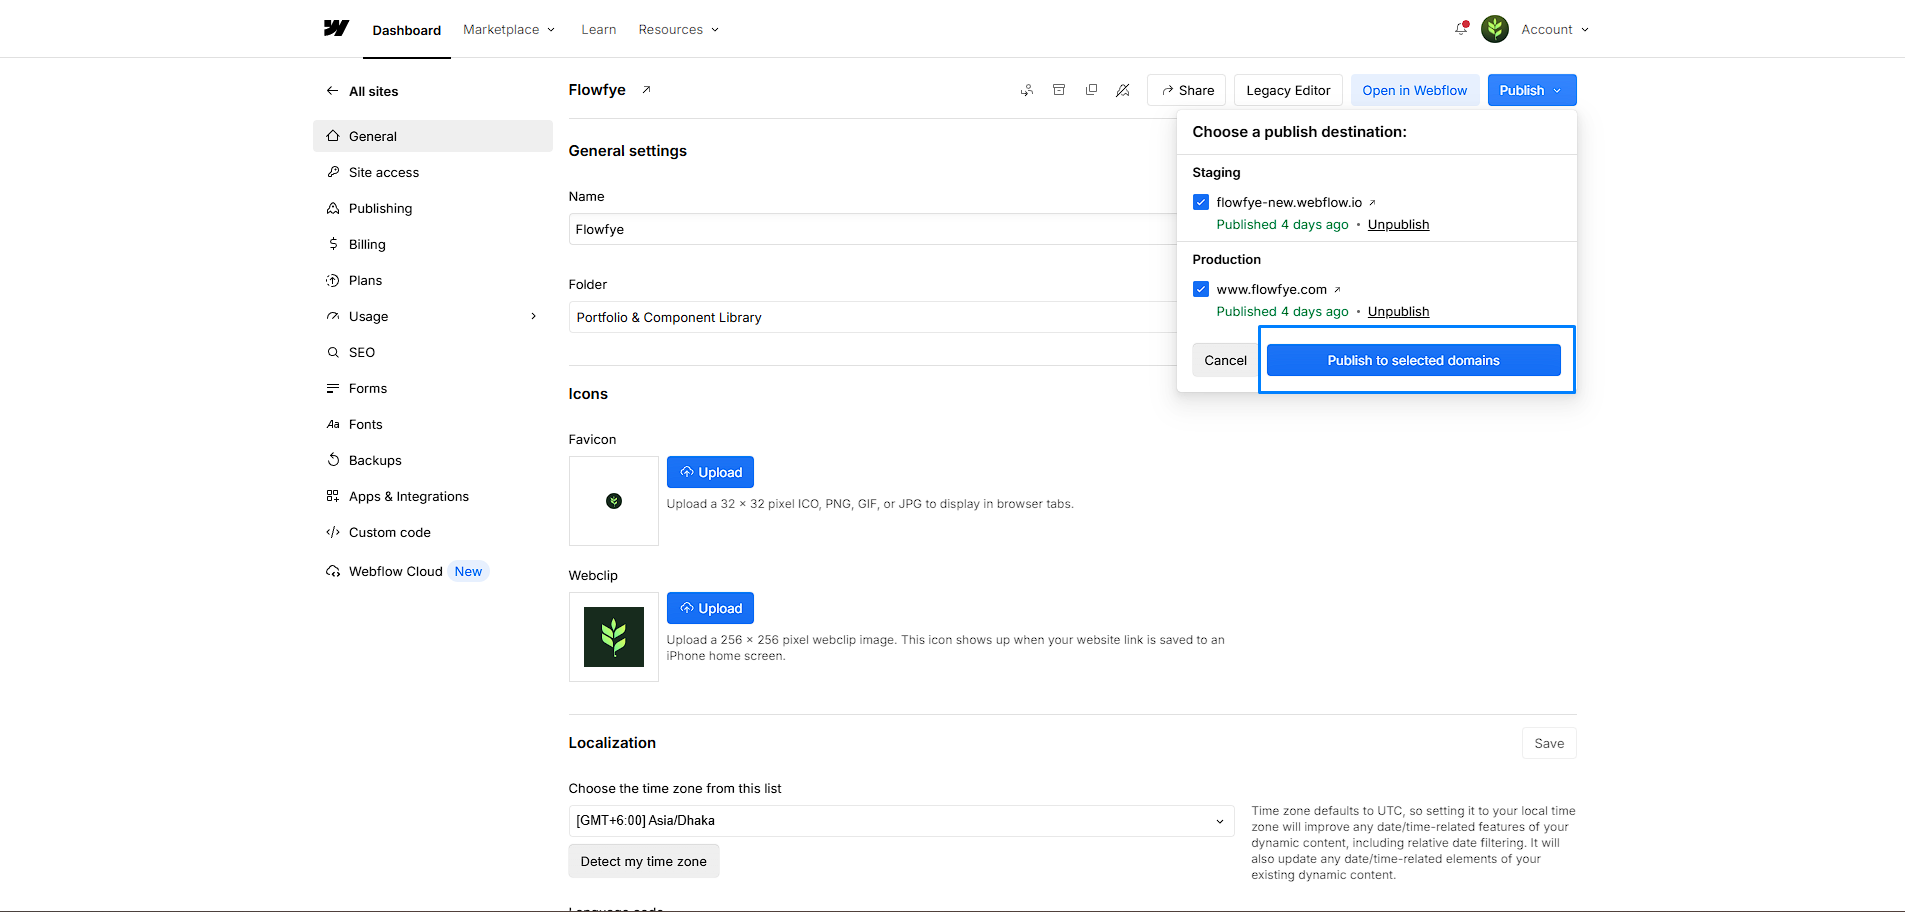Open Legacy Editor

coord(1288,90)
